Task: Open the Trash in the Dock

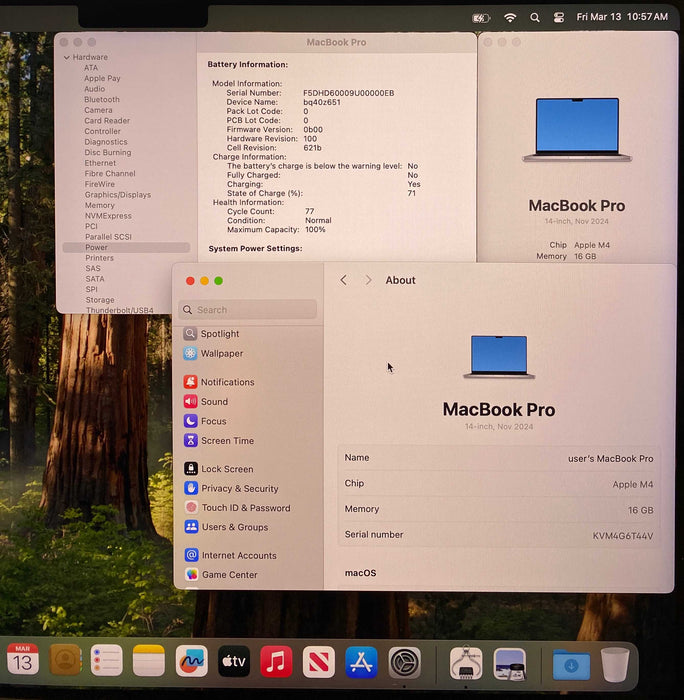Action: tap(615, 665)
